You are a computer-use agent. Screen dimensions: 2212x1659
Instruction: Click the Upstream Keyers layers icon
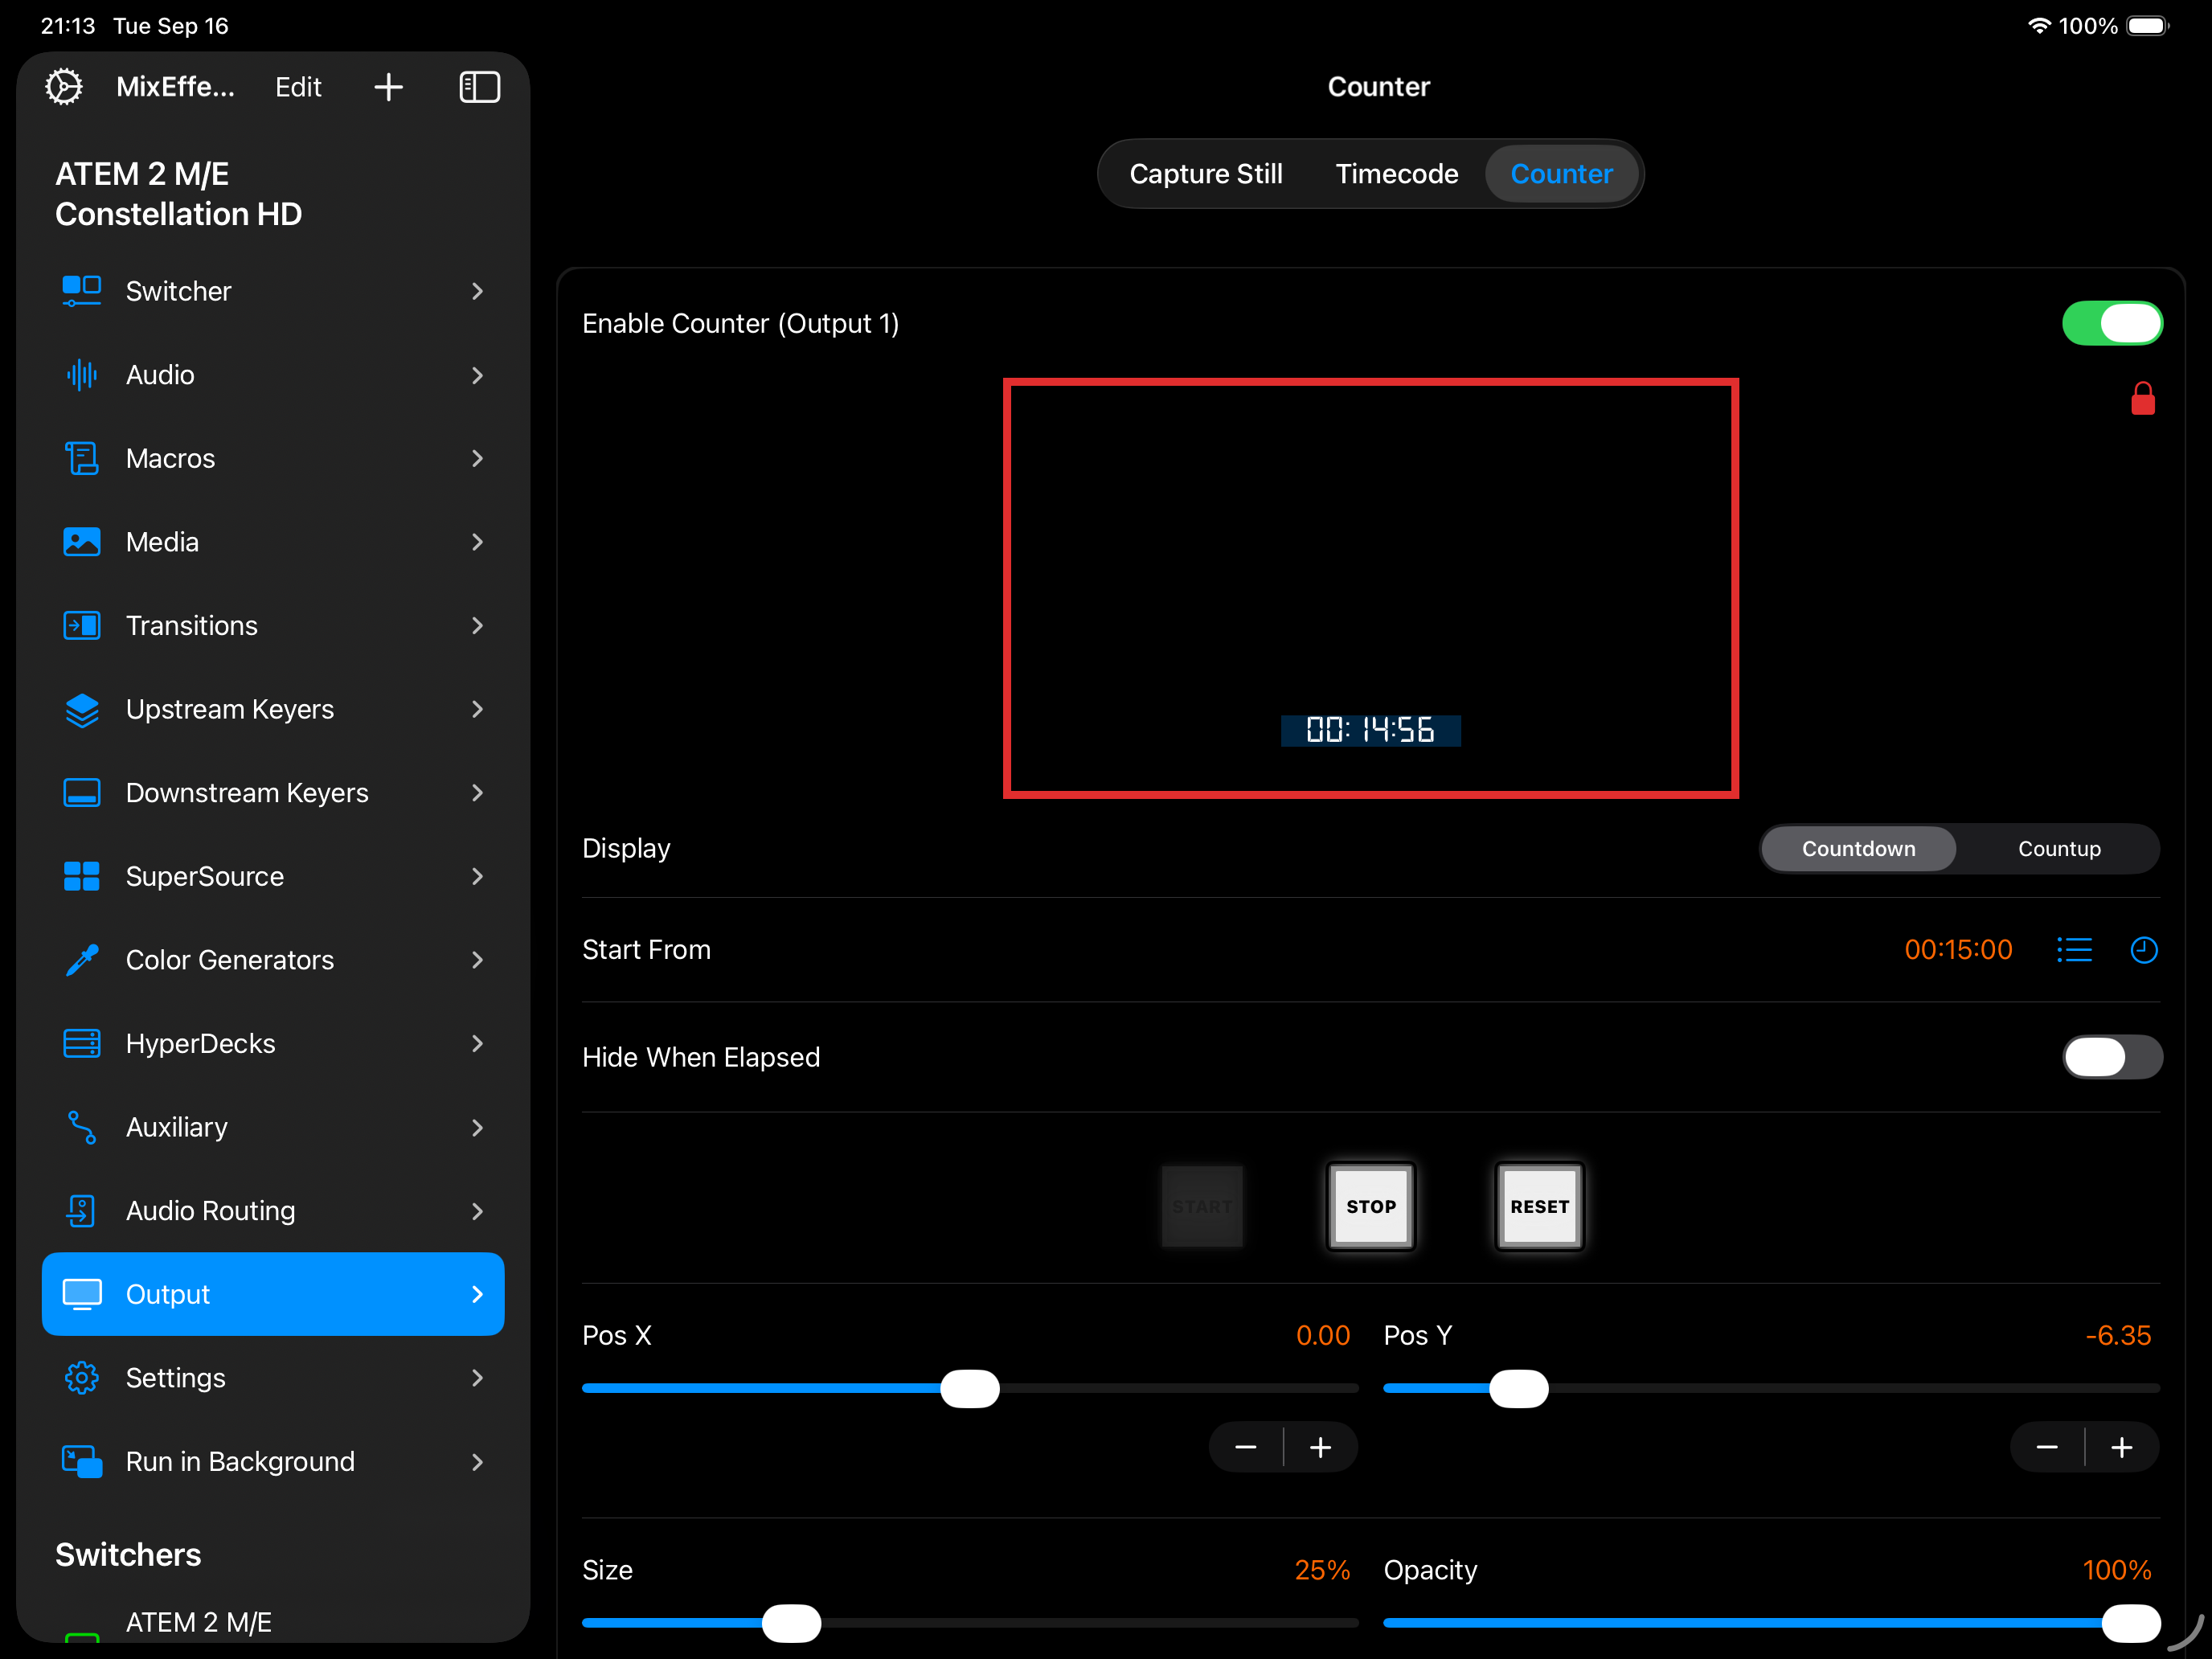coord(82,710)
